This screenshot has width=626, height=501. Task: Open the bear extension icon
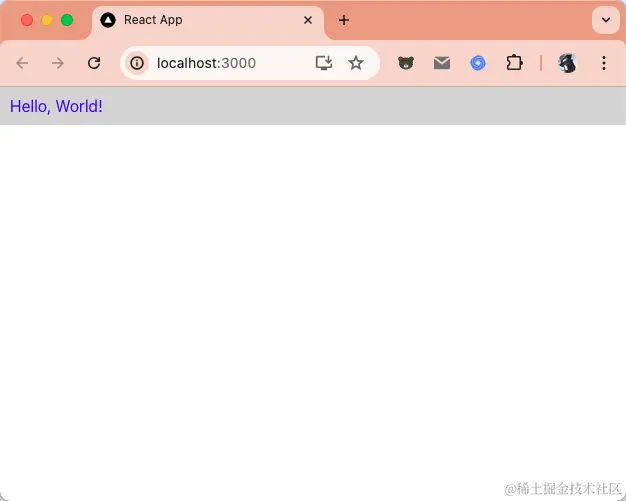(406, 63)
